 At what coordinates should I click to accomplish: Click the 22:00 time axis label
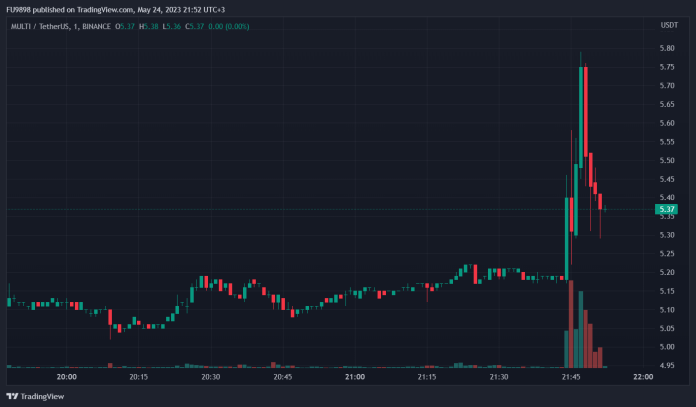click(x=643, y=377)
